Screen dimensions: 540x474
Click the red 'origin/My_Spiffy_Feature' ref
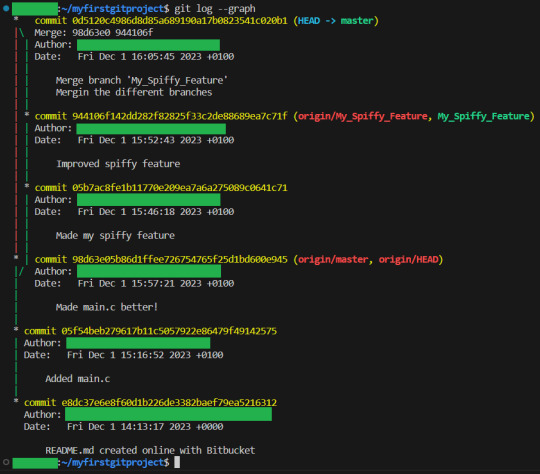pos(363,116)
